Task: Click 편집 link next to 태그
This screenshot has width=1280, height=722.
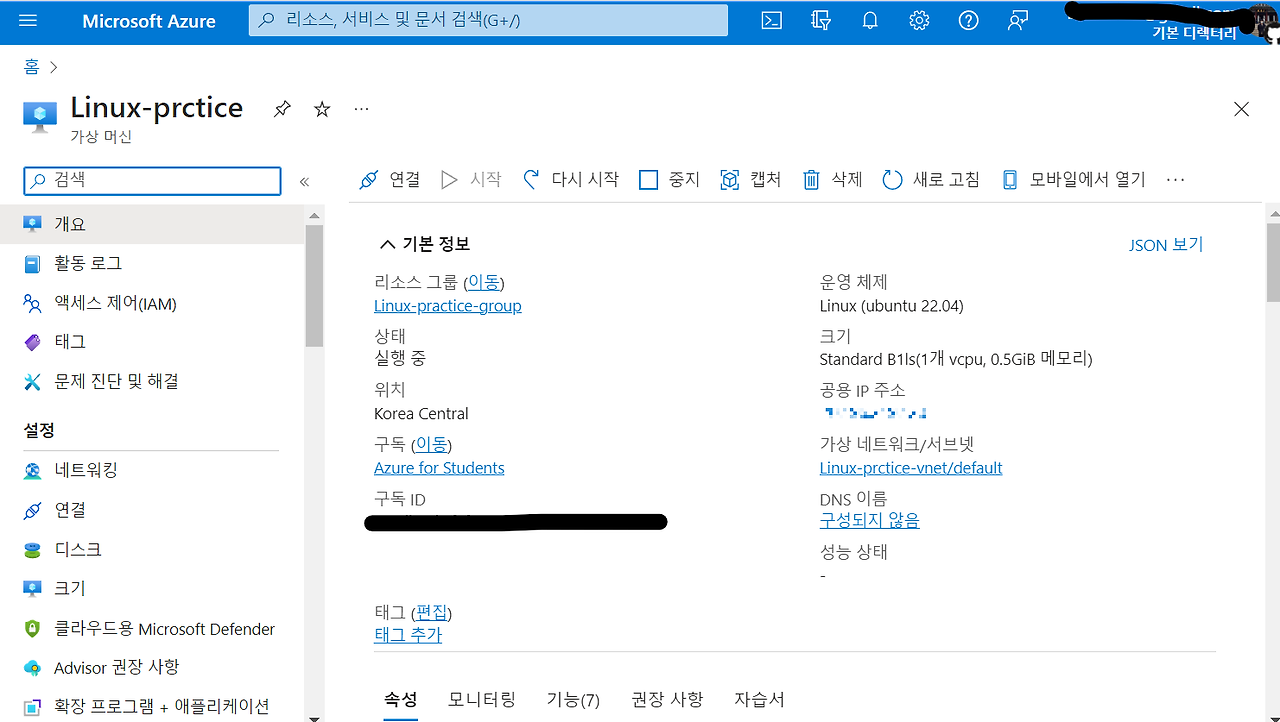Action: tap(432, 612)
